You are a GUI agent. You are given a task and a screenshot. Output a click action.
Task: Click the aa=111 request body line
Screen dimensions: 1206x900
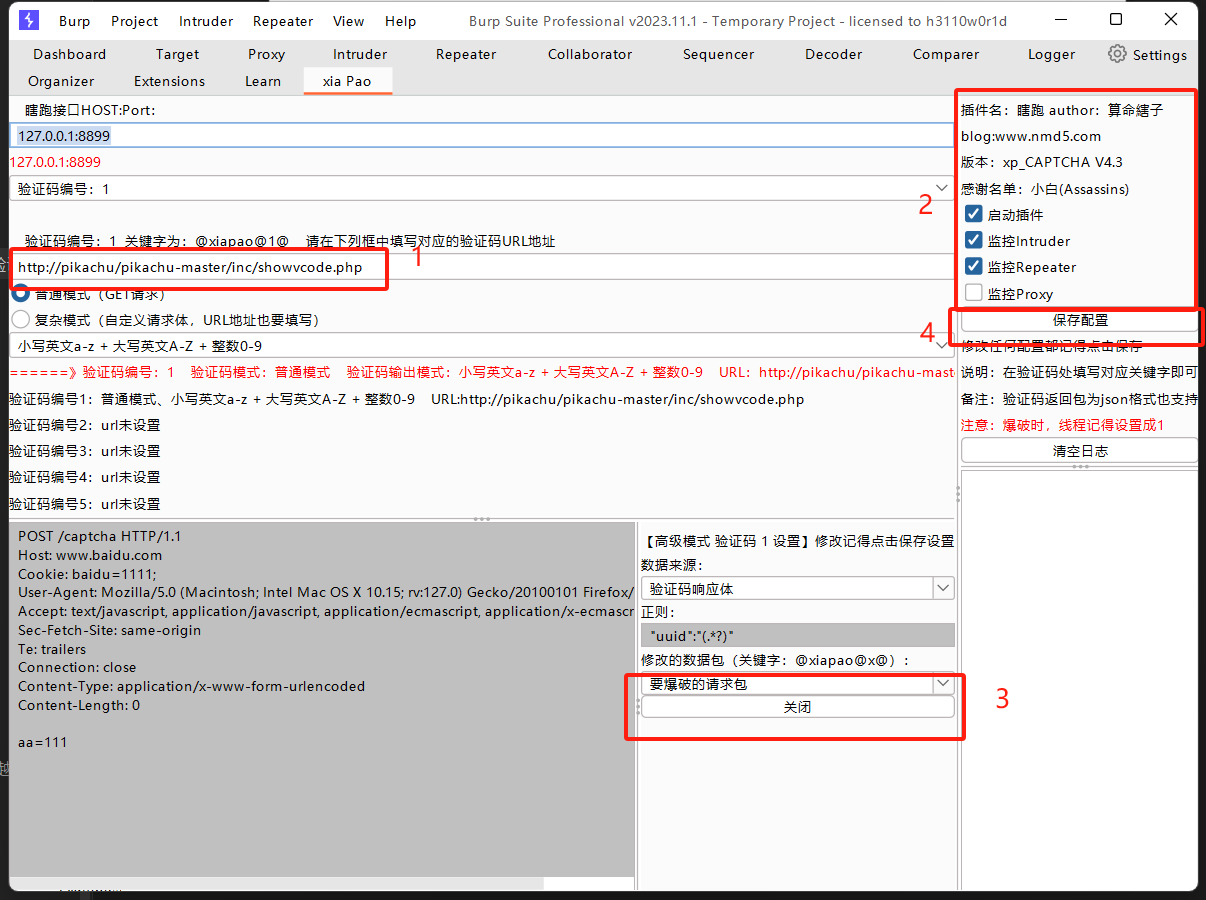[43, 742]
